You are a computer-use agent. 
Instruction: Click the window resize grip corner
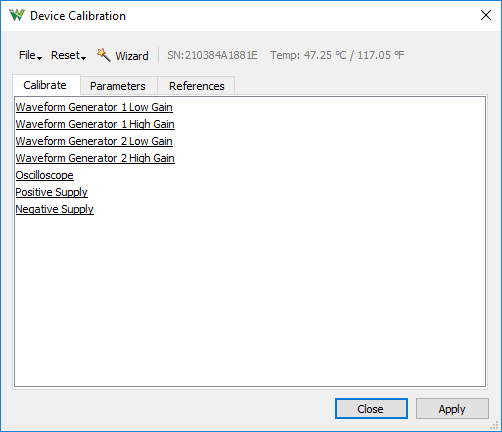(495, 425)
